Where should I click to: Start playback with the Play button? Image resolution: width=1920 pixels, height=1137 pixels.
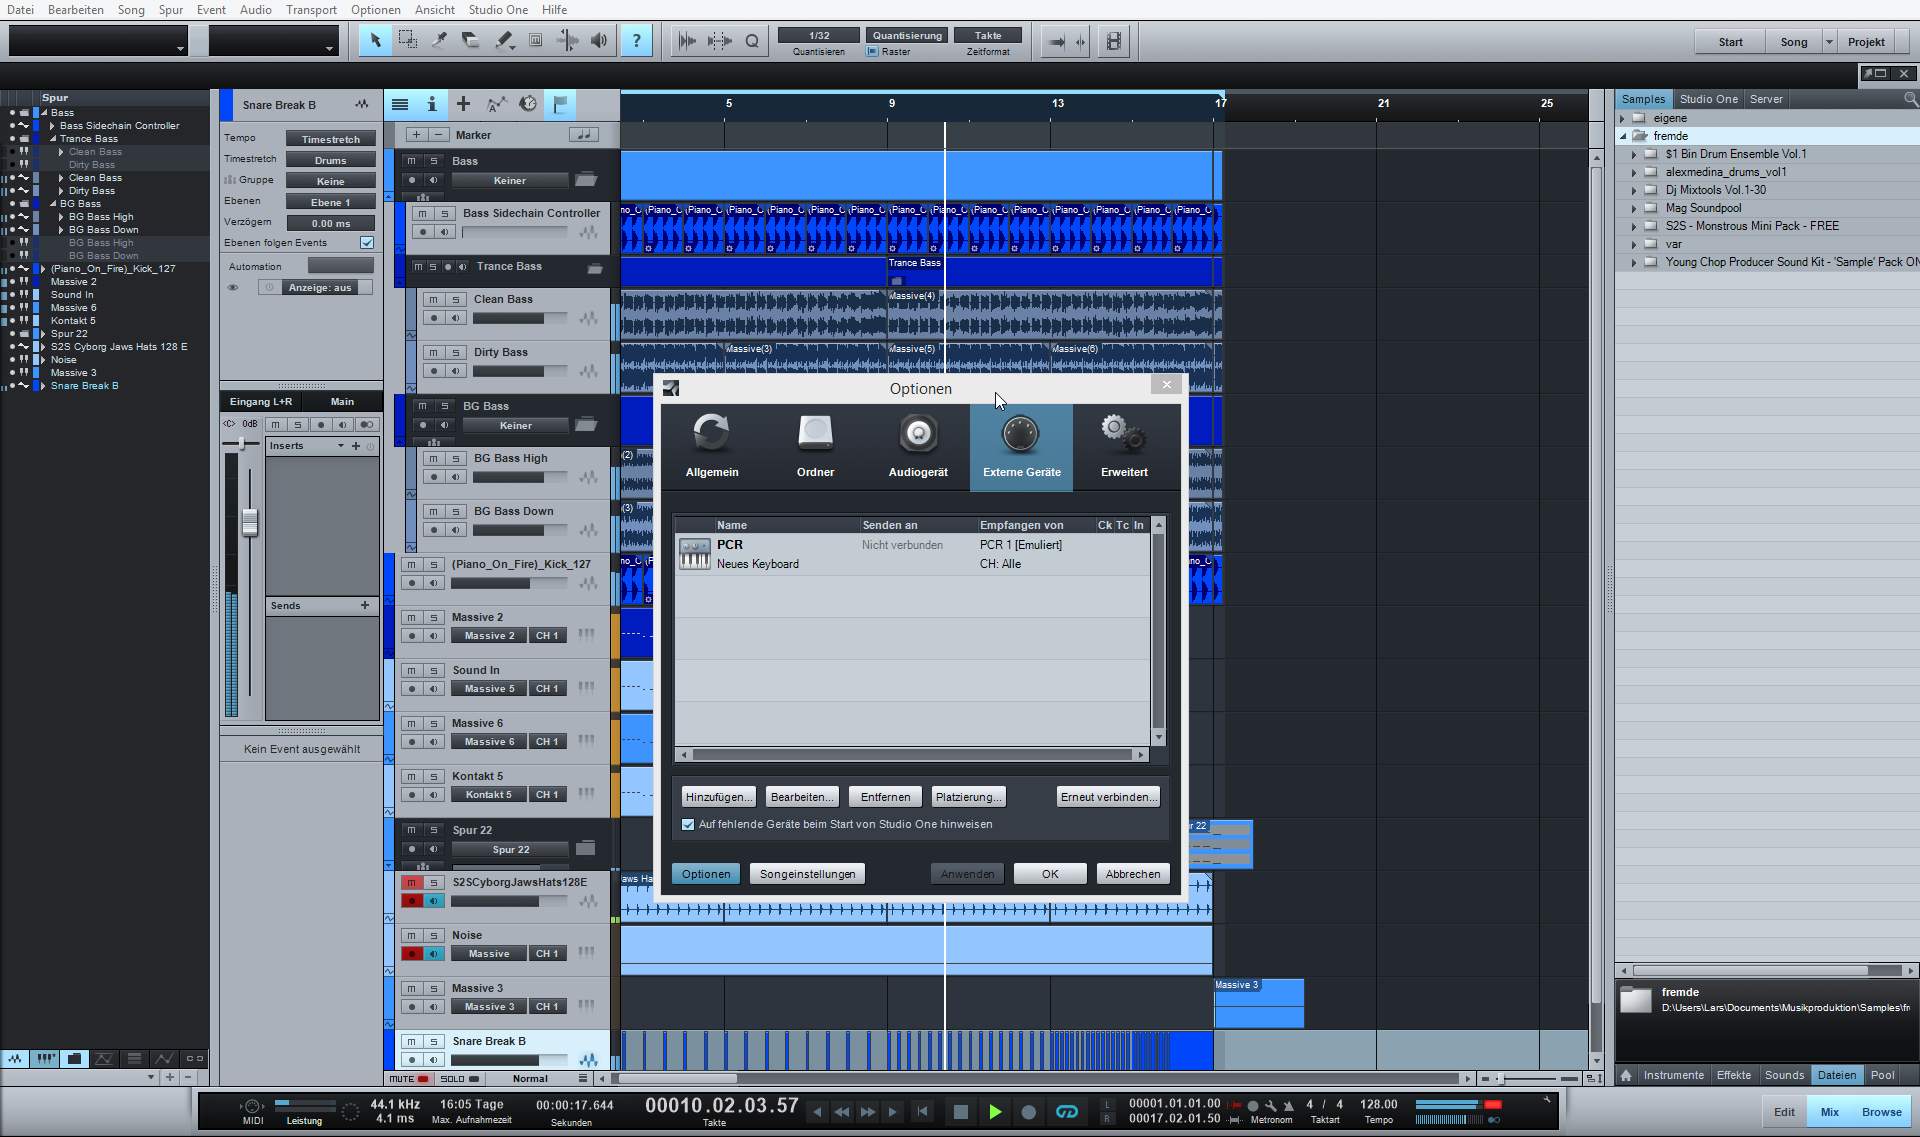tap(995, 1111)
